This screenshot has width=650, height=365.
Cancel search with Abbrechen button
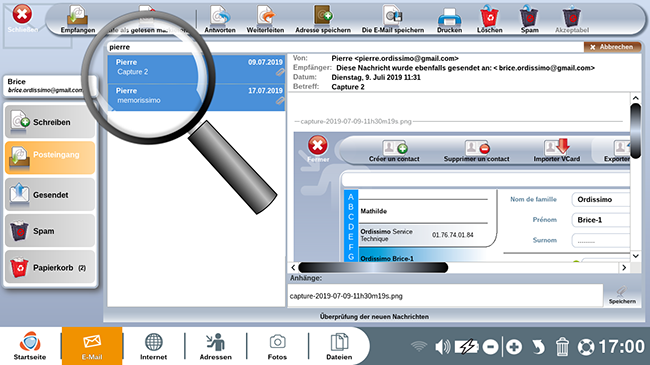(612, 47)
